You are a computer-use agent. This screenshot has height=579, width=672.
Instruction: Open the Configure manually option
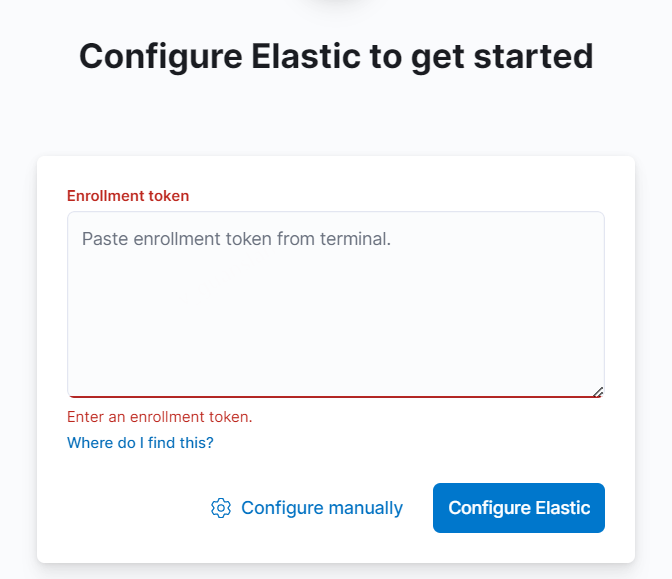pyautogui.click(x=306, y=508)
